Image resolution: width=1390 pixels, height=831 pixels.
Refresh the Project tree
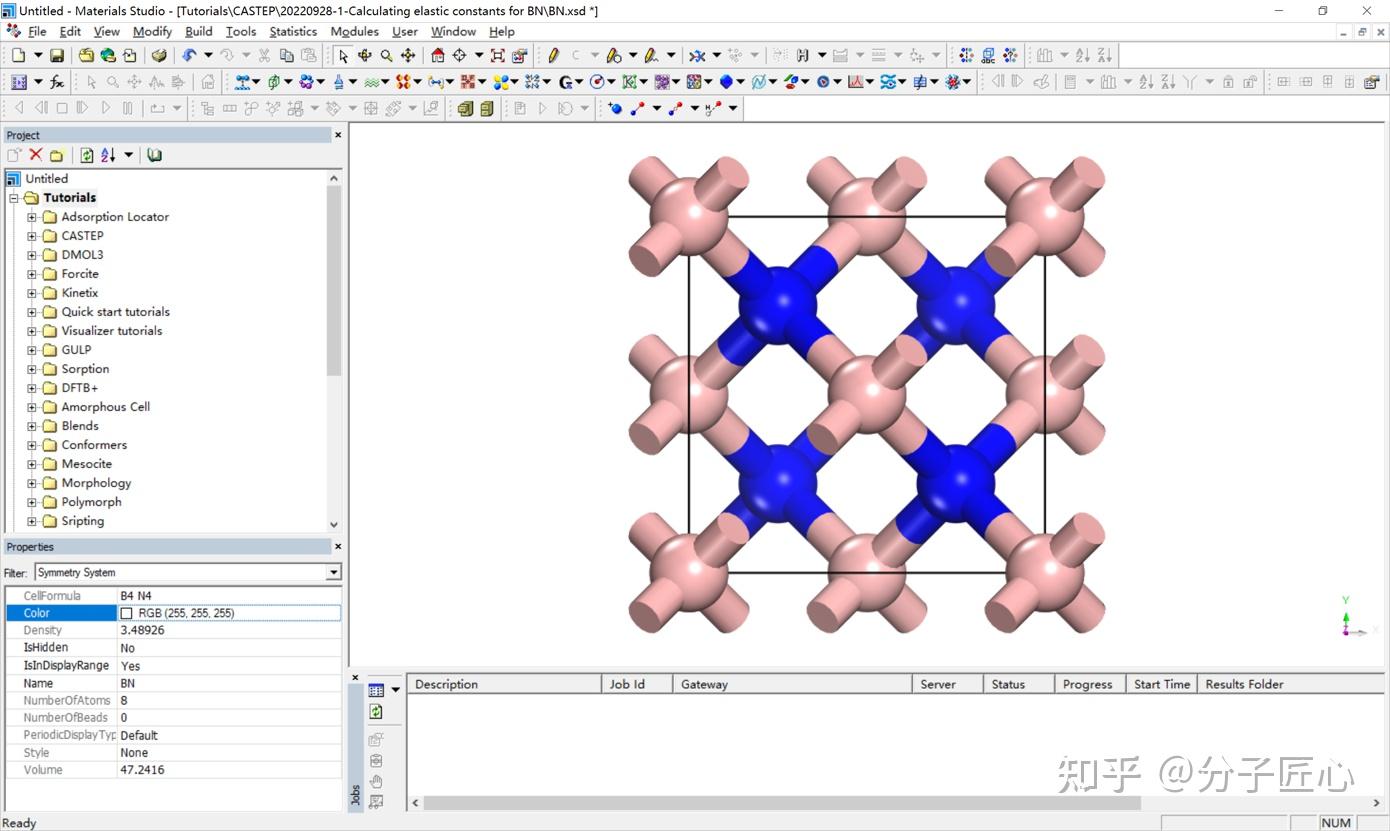coord(86,155)
